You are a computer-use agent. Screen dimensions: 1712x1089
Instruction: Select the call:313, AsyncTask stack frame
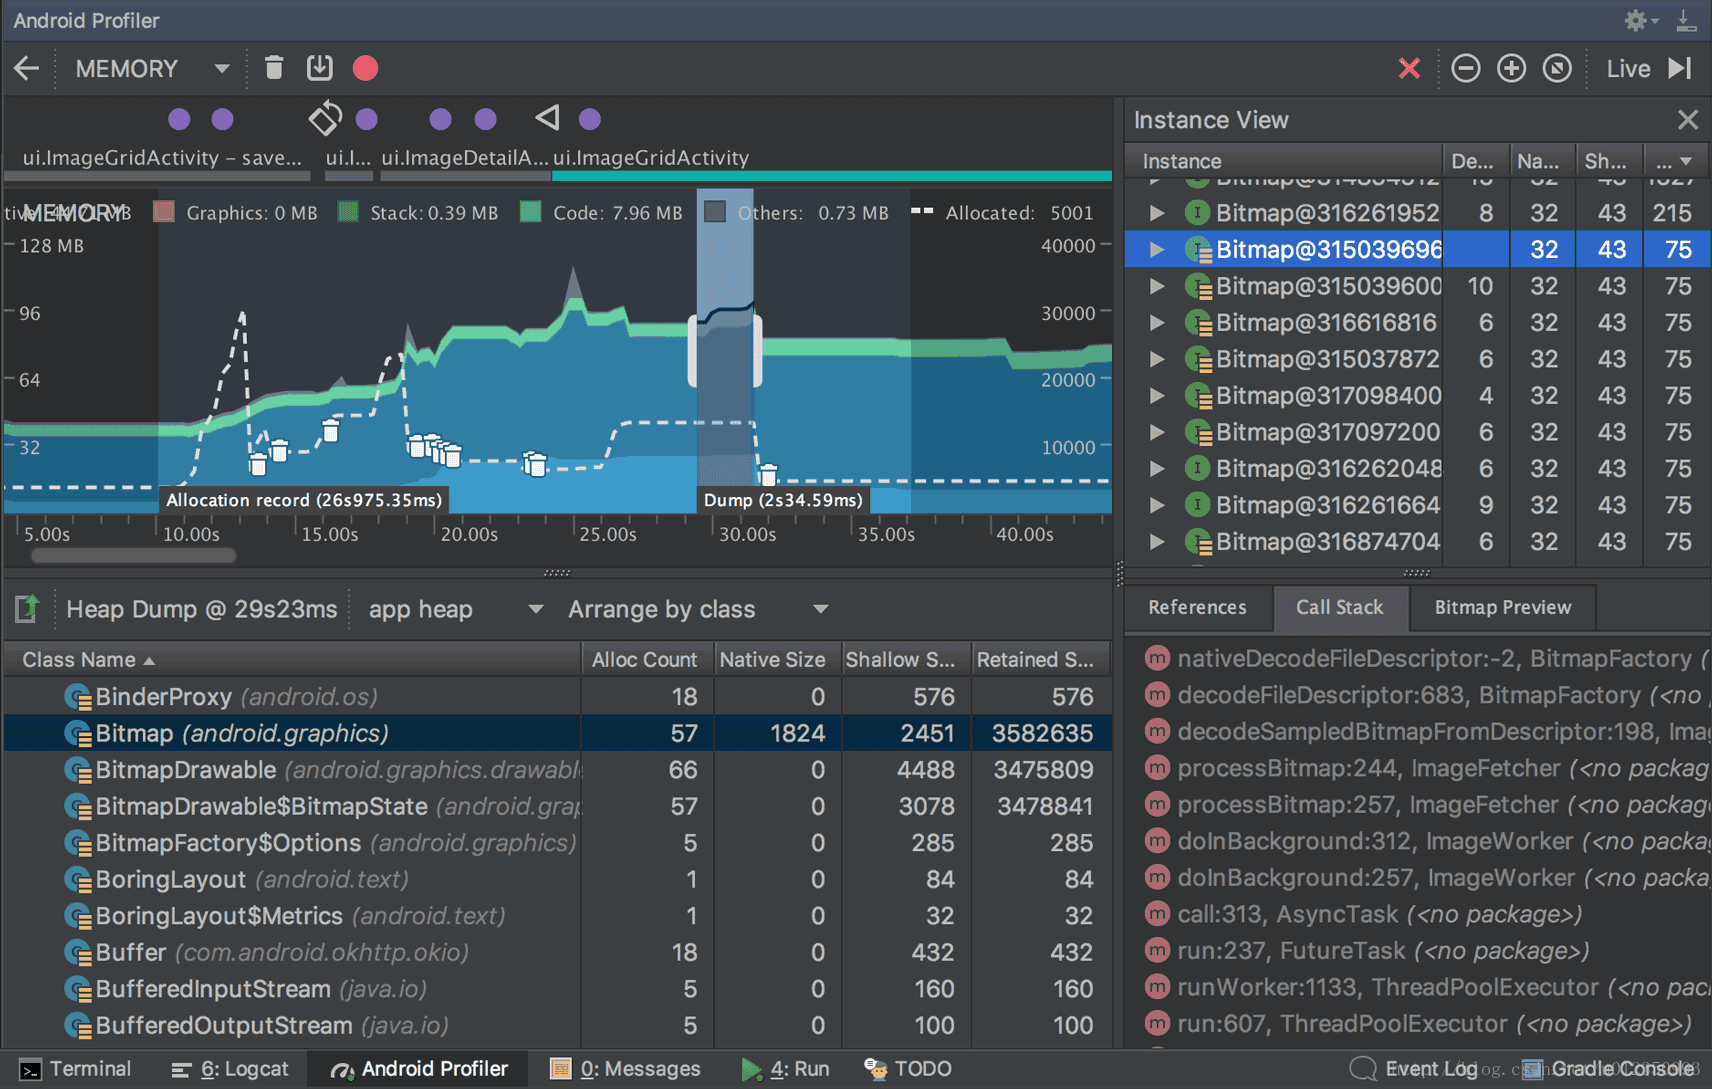point(1426,914)
